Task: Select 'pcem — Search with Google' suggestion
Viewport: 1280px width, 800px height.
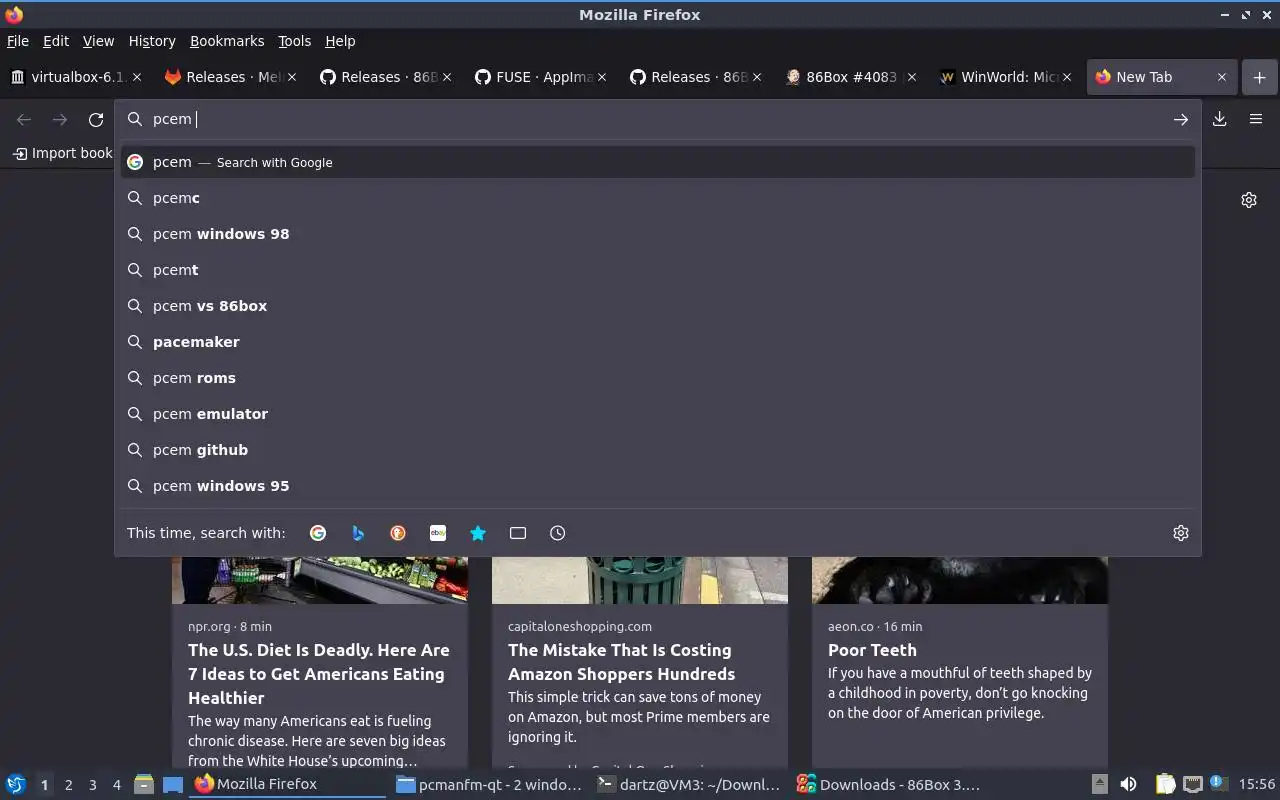Action: [658, 162]
